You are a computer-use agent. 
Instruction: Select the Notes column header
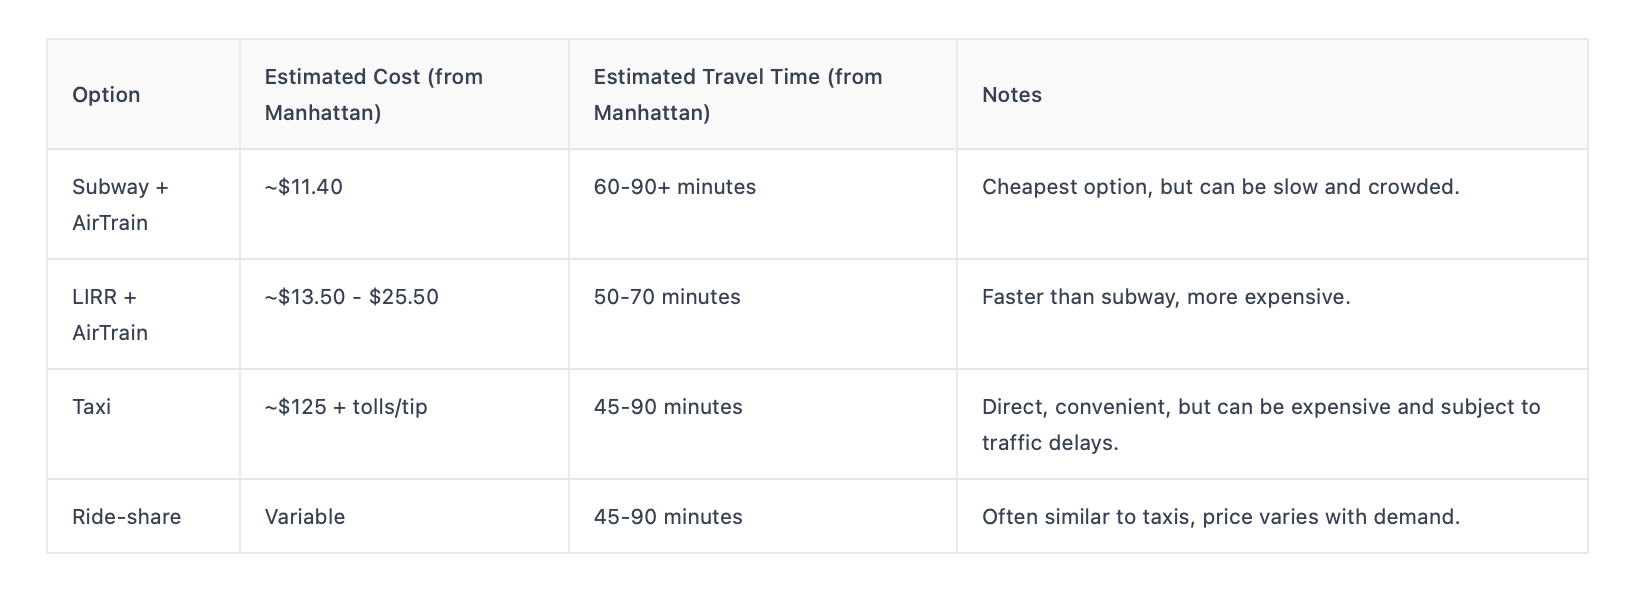tap(1272, 95)
